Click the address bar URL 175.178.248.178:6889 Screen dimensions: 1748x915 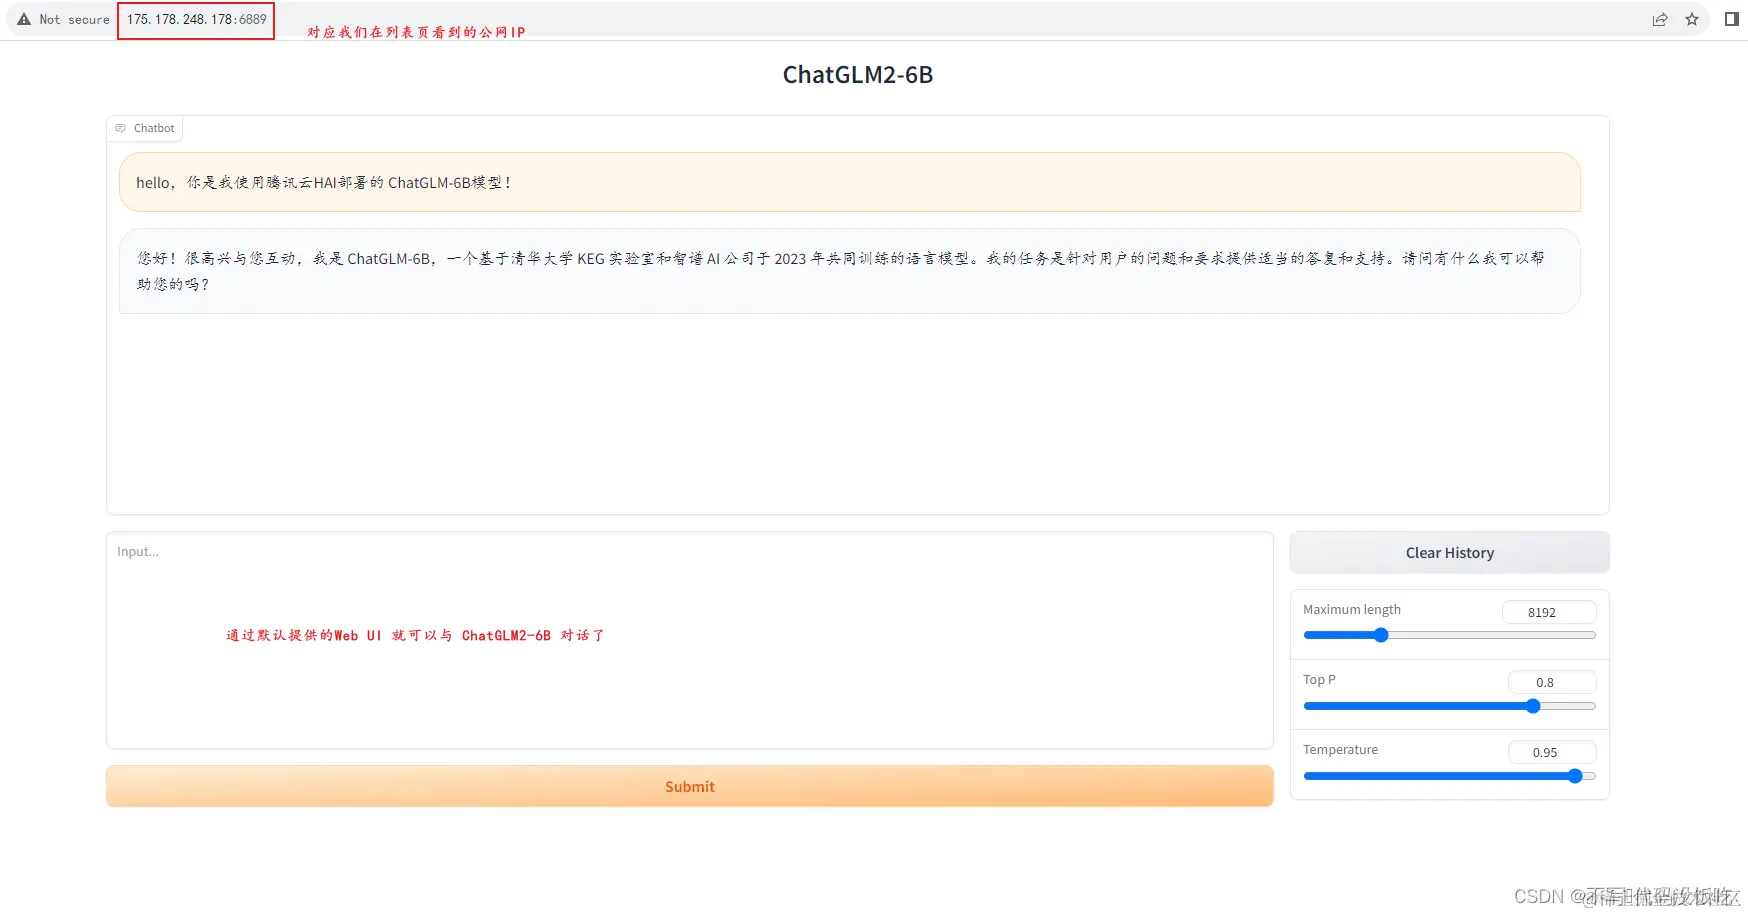[x=197, y=19]
